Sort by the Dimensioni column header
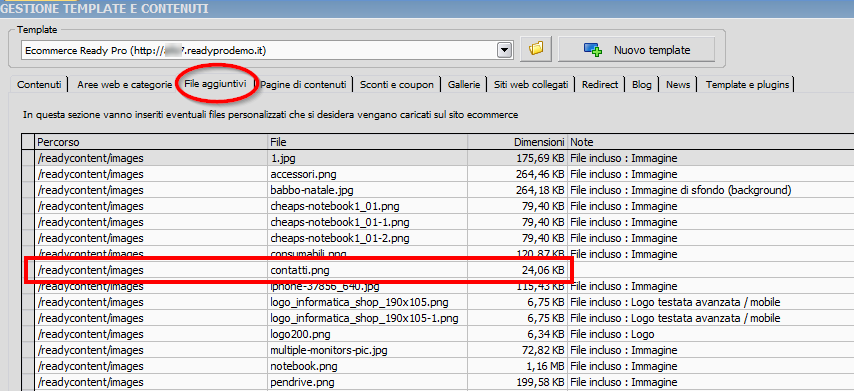 (517, 142)
